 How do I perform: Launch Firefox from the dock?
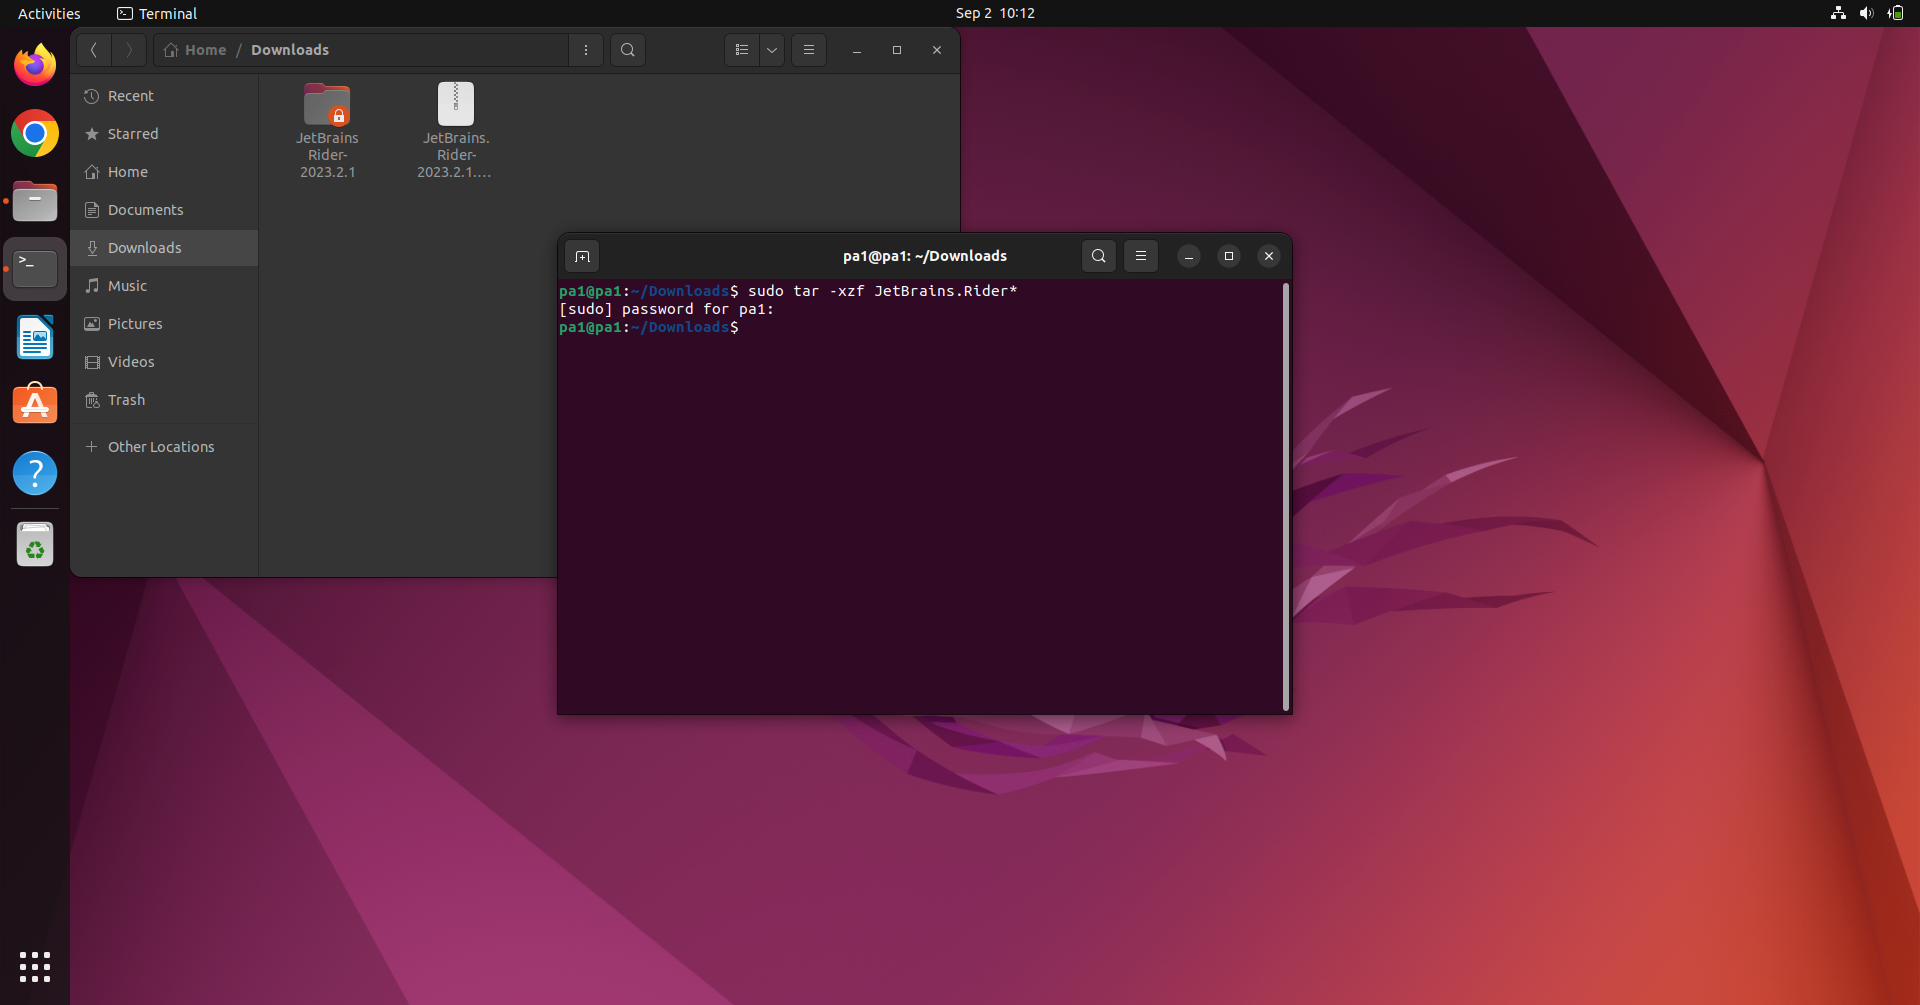(x=34, y=64)
